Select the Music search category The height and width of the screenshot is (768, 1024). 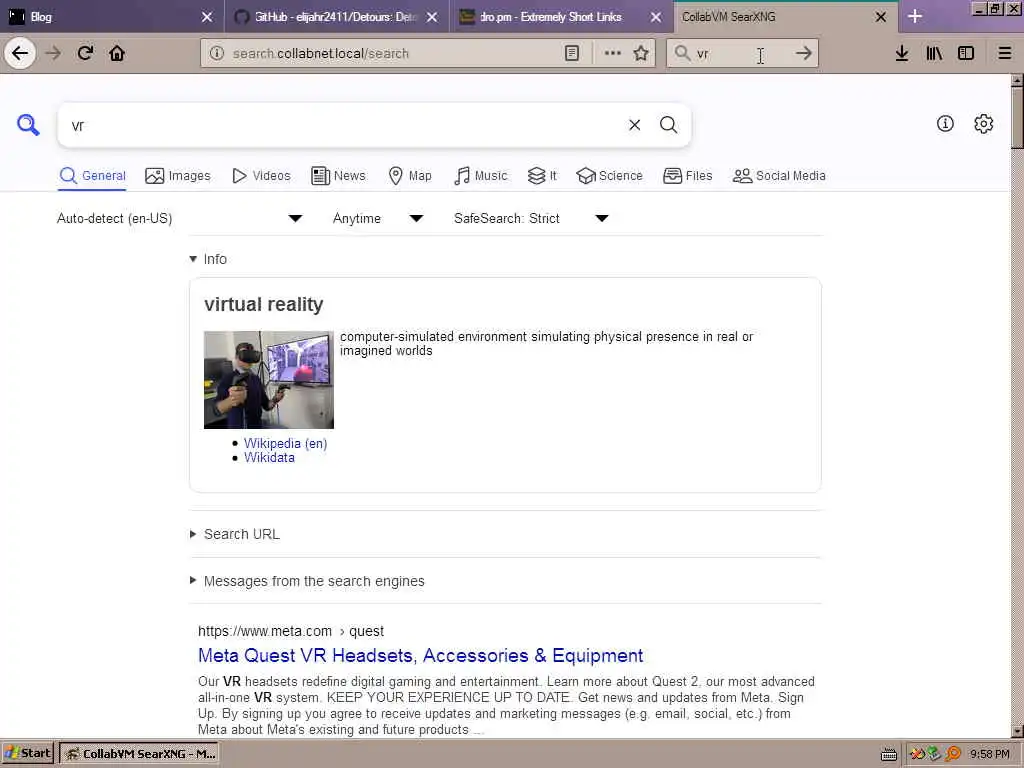coord(480,176)
